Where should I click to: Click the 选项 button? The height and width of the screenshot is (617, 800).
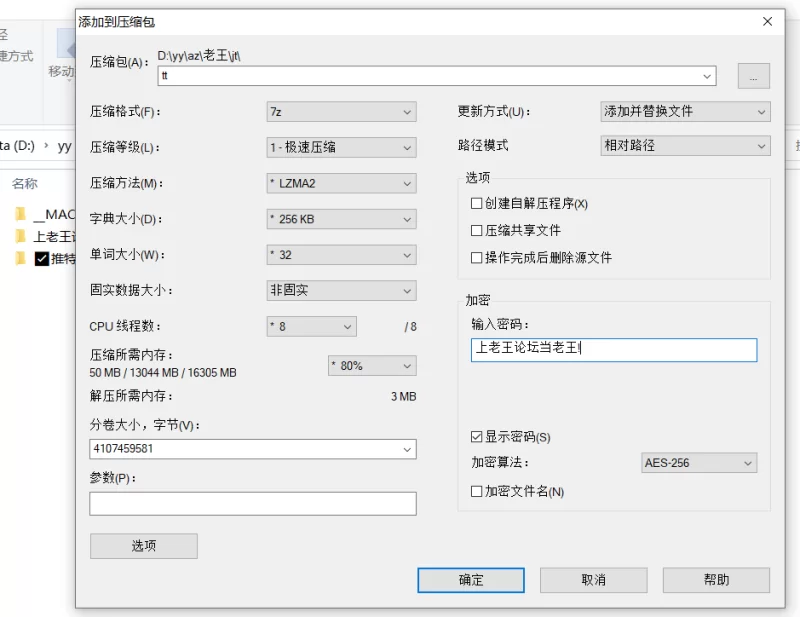(x=143, y=546)
